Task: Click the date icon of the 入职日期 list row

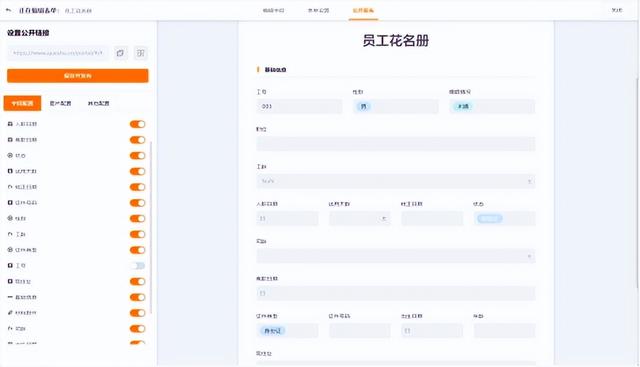Action: pos(10,124)
